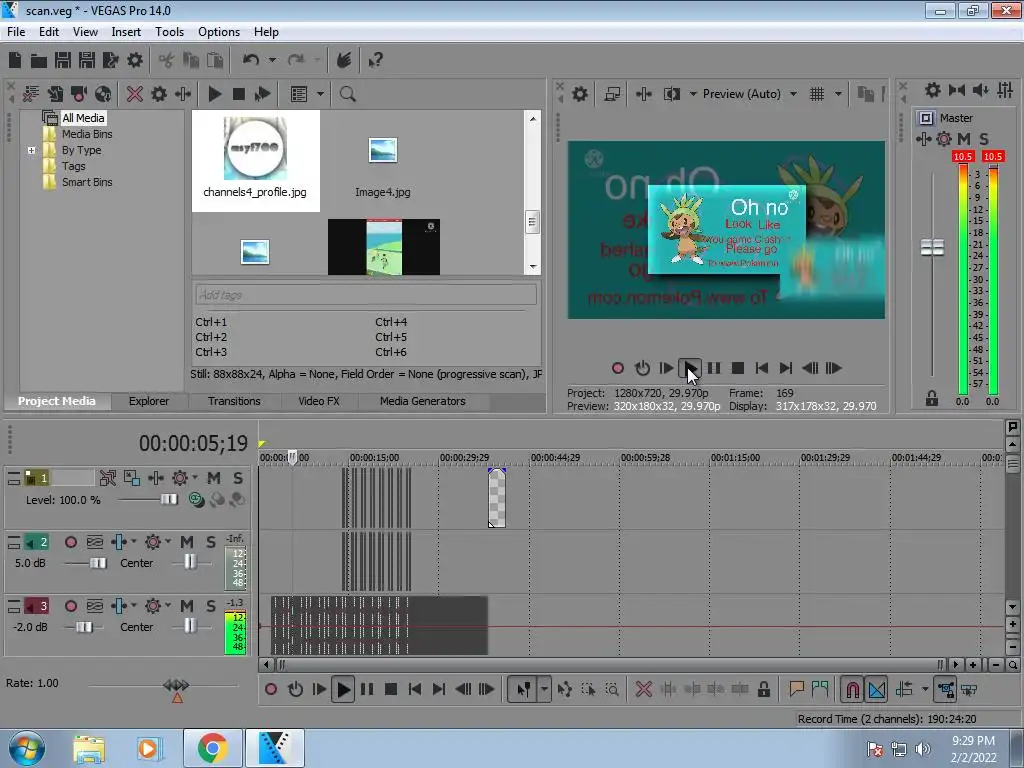Image resolution: width=1024 pixels, height=768 pixels.
Task: Open the media Views dropdown arrow
Action: tap(321, 94)
